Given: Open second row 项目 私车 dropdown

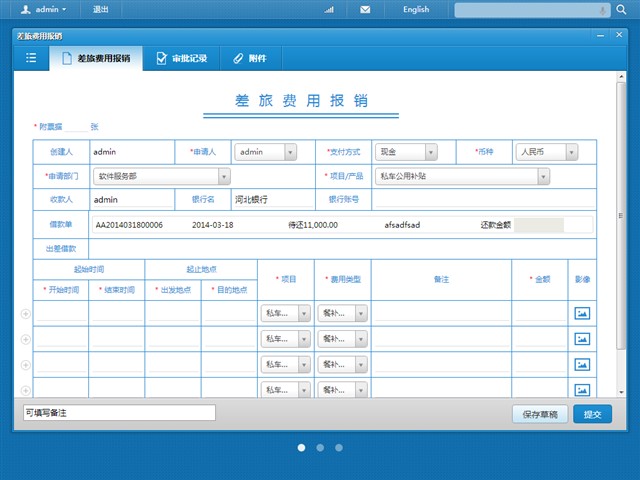Looking at the screenshot, I should pyautogui.click(x=286, y=339).
